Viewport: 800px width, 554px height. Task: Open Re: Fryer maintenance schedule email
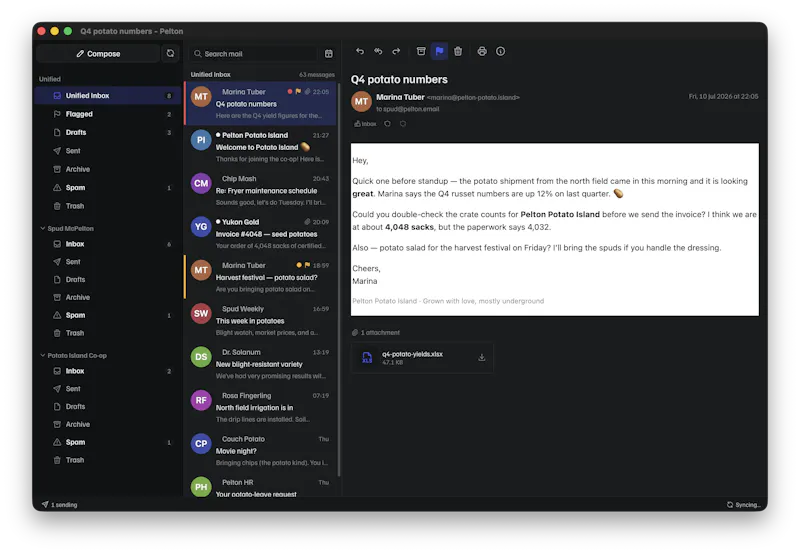(x=260, y=190)
